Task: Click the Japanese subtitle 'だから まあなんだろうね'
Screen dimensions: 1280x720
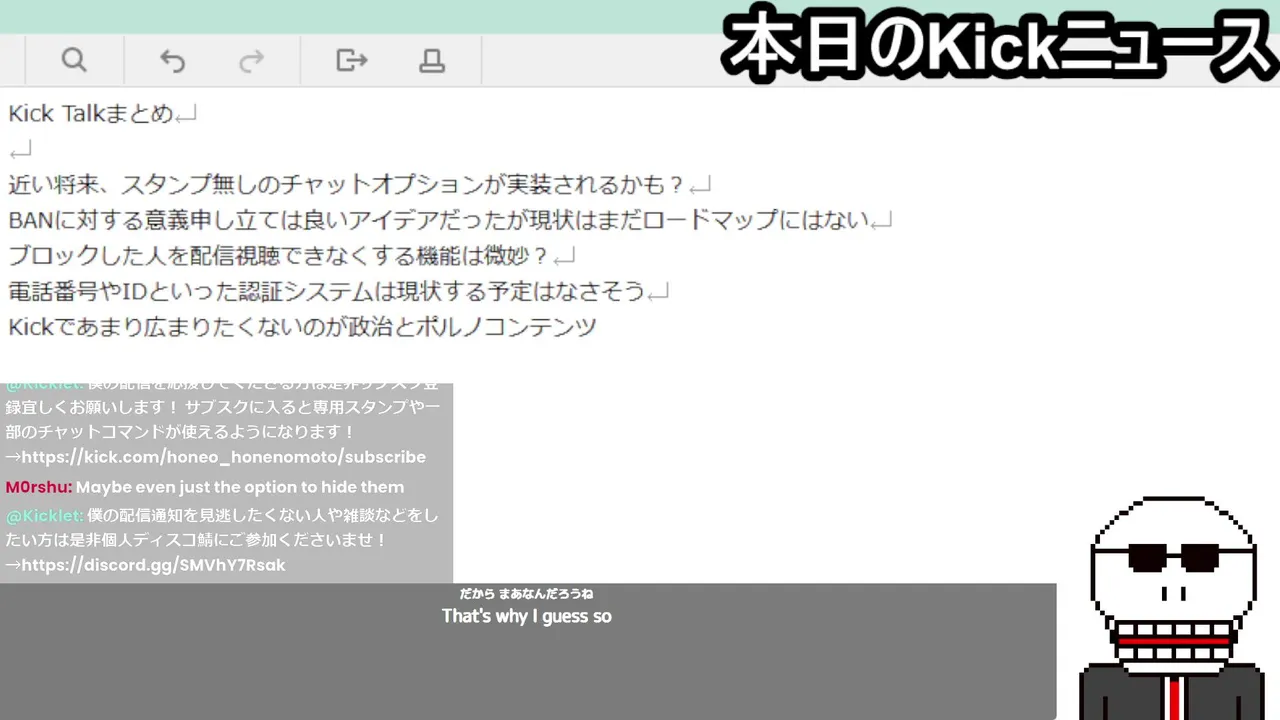Action: 526,594
